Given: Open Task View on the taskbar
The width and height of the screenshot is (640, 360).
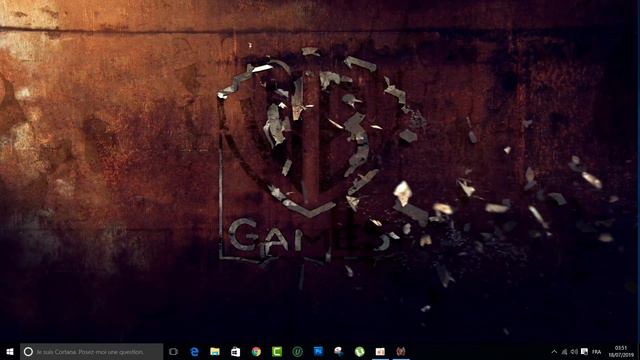Looking at the screenshot, I should pos(173,351).
